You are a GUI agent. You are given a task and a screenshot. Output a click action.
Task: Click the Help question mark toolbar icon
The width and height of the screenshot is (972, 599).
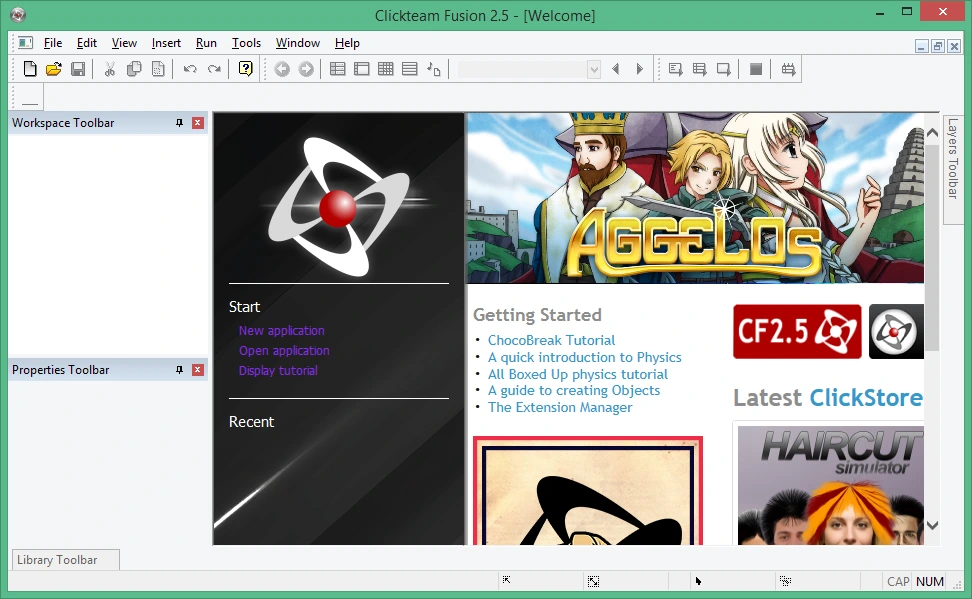245,69
